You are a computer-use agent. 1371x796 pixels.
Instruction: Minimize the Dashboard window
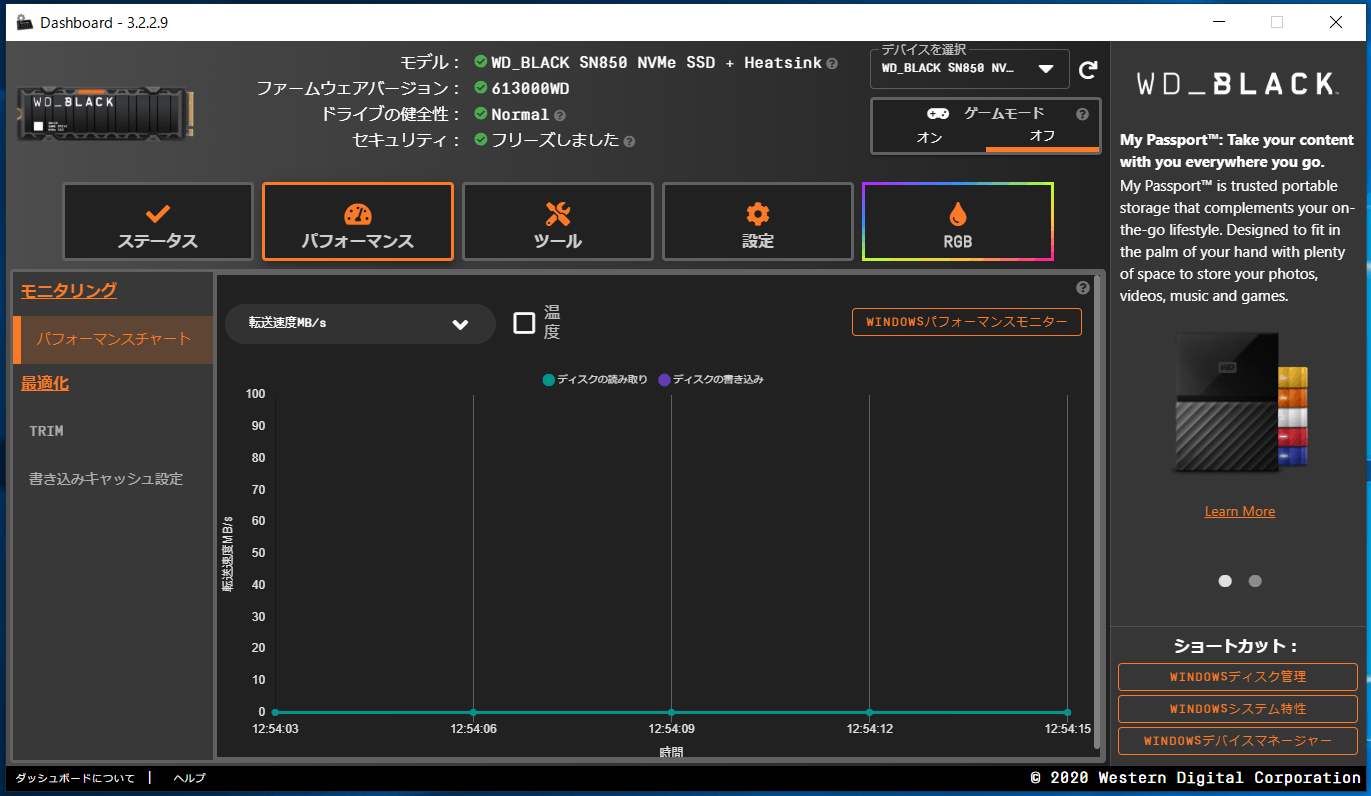[1219, 22]
